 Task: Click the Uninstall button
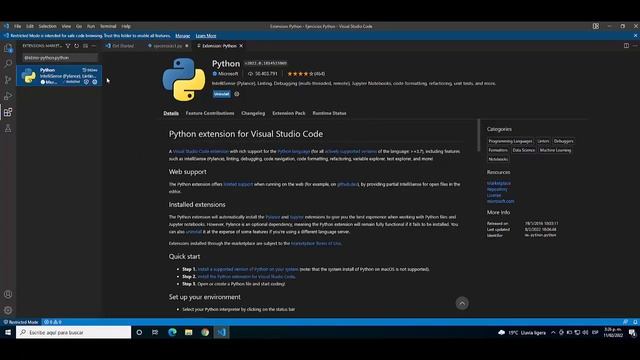point(222,94)
